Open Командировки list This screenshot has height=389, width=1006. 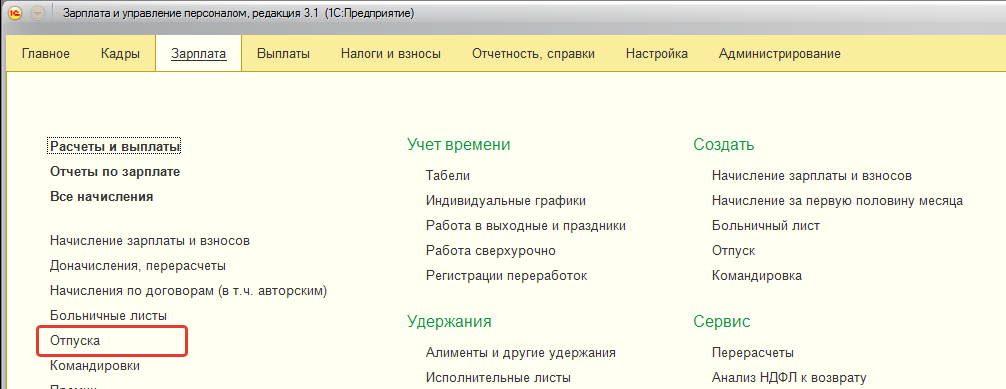(95, 366)
